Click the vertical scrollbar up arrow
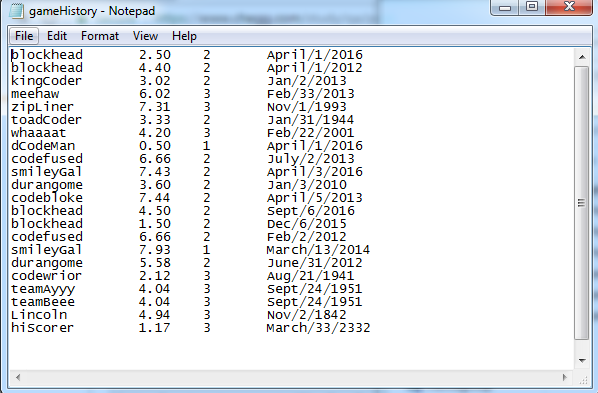The width and height of the screenshot is (598, 393). (582, 57)
